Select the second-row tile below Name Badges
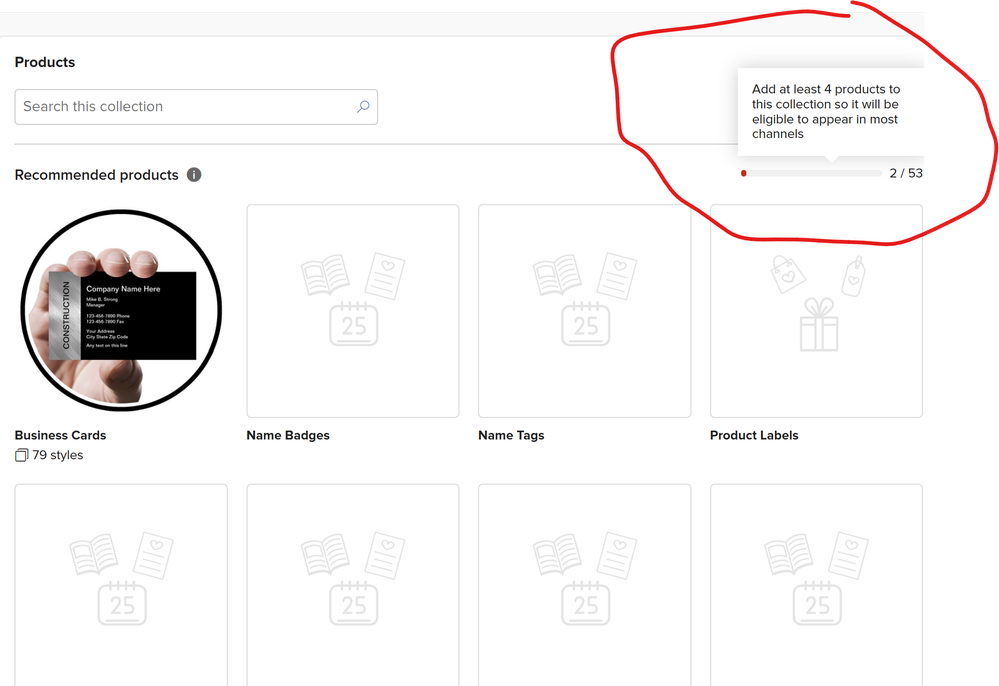The width and height of the screenshot is (999, 686). [353, 585]
